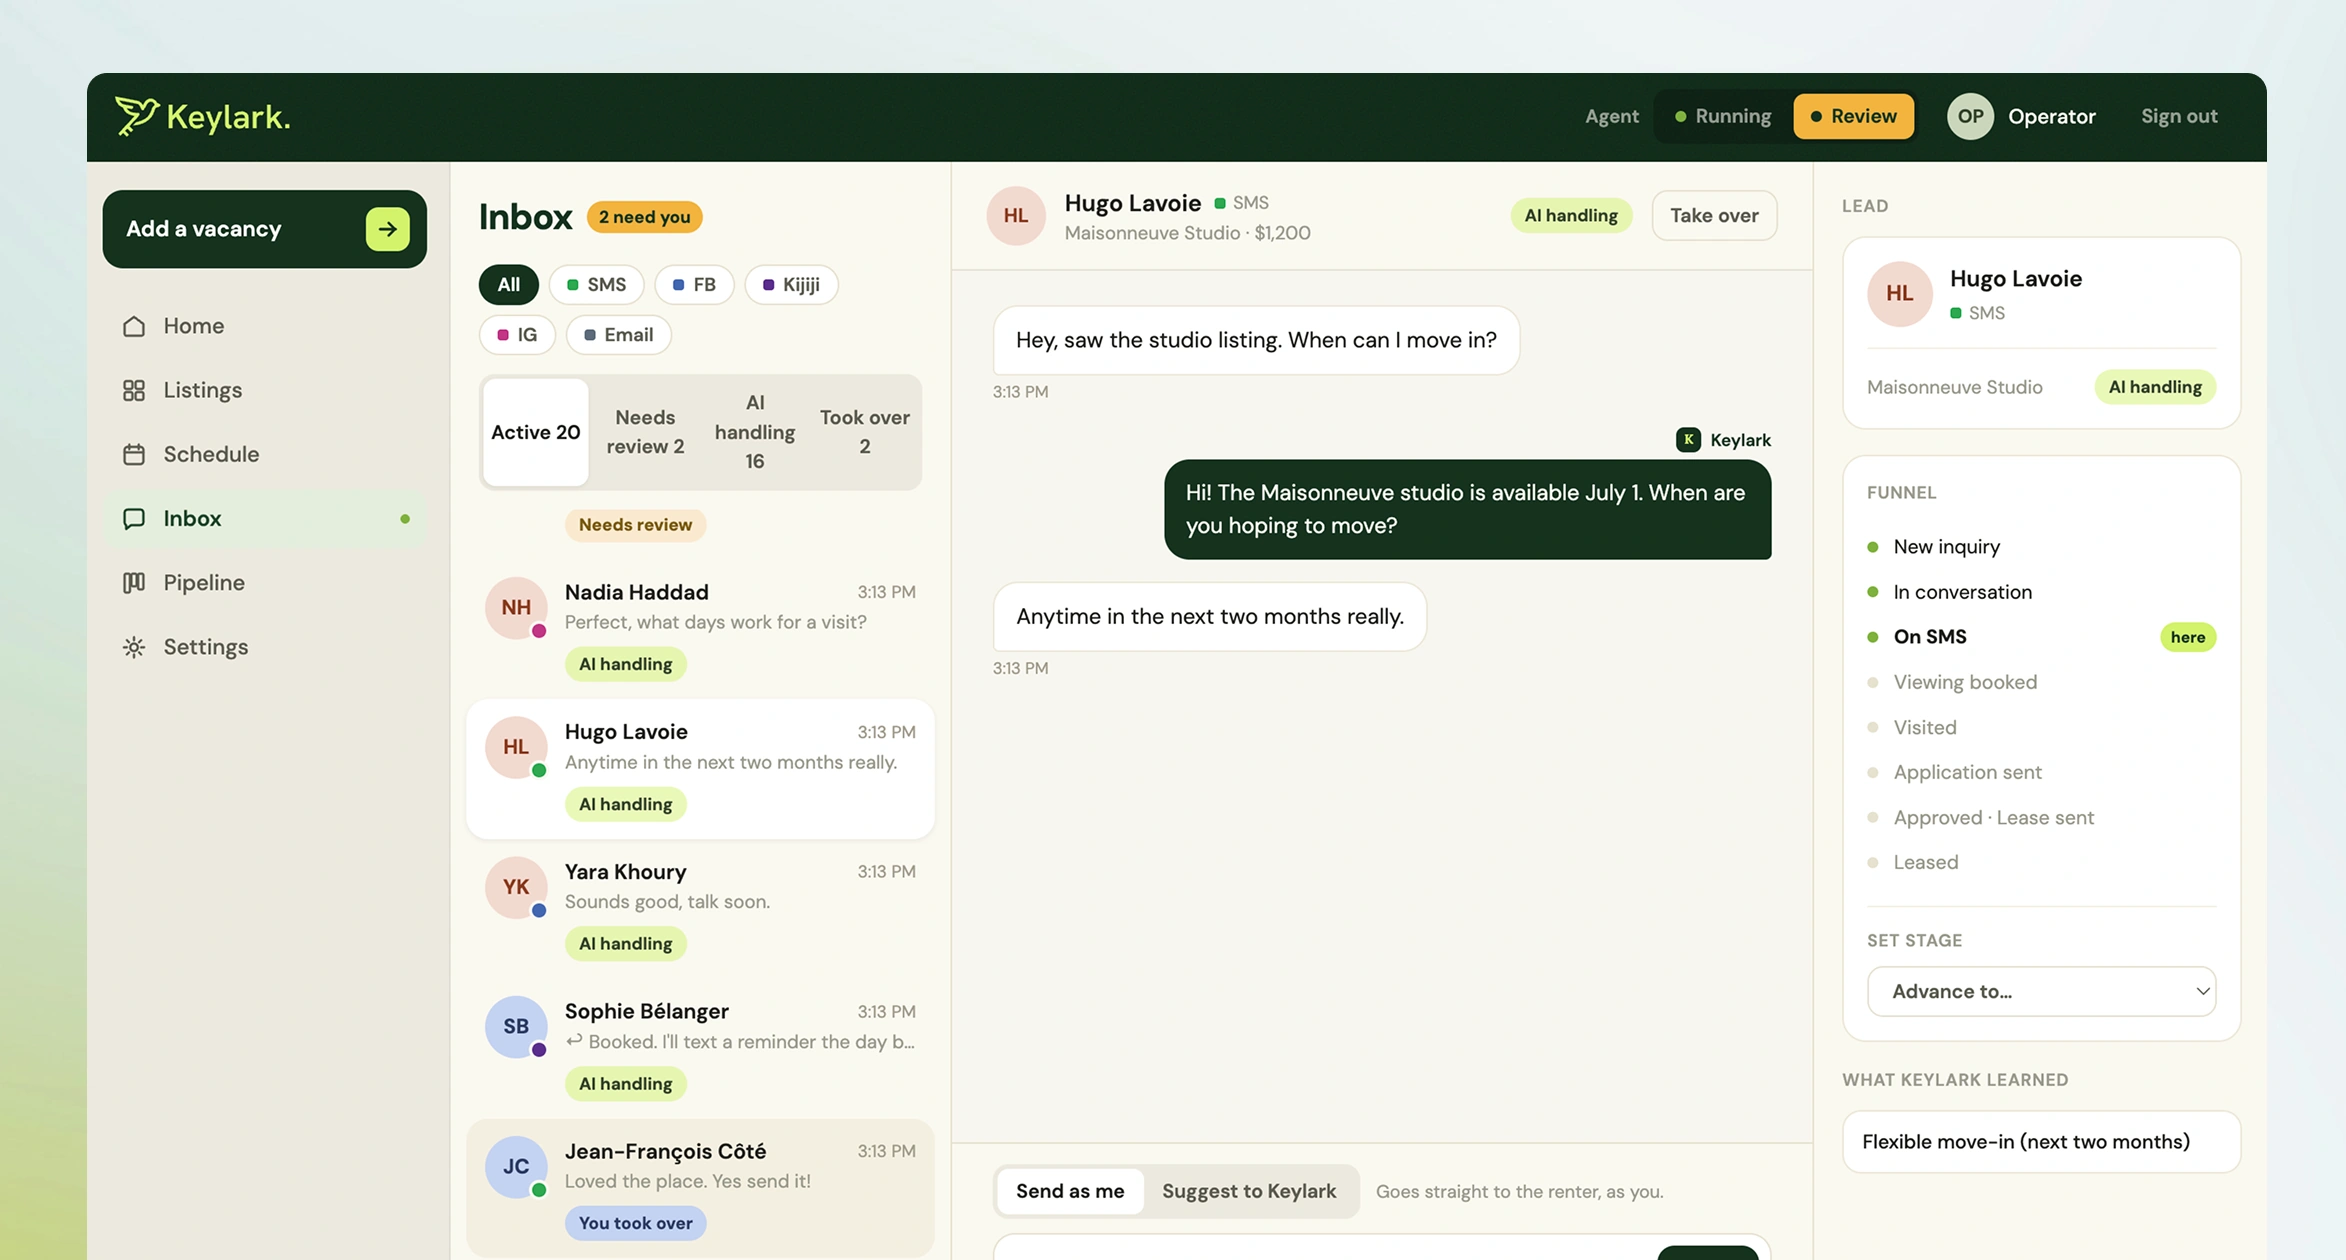2346x1260 pixels.
Task: Click the Settings gear icon
Action: click(134, 647)
